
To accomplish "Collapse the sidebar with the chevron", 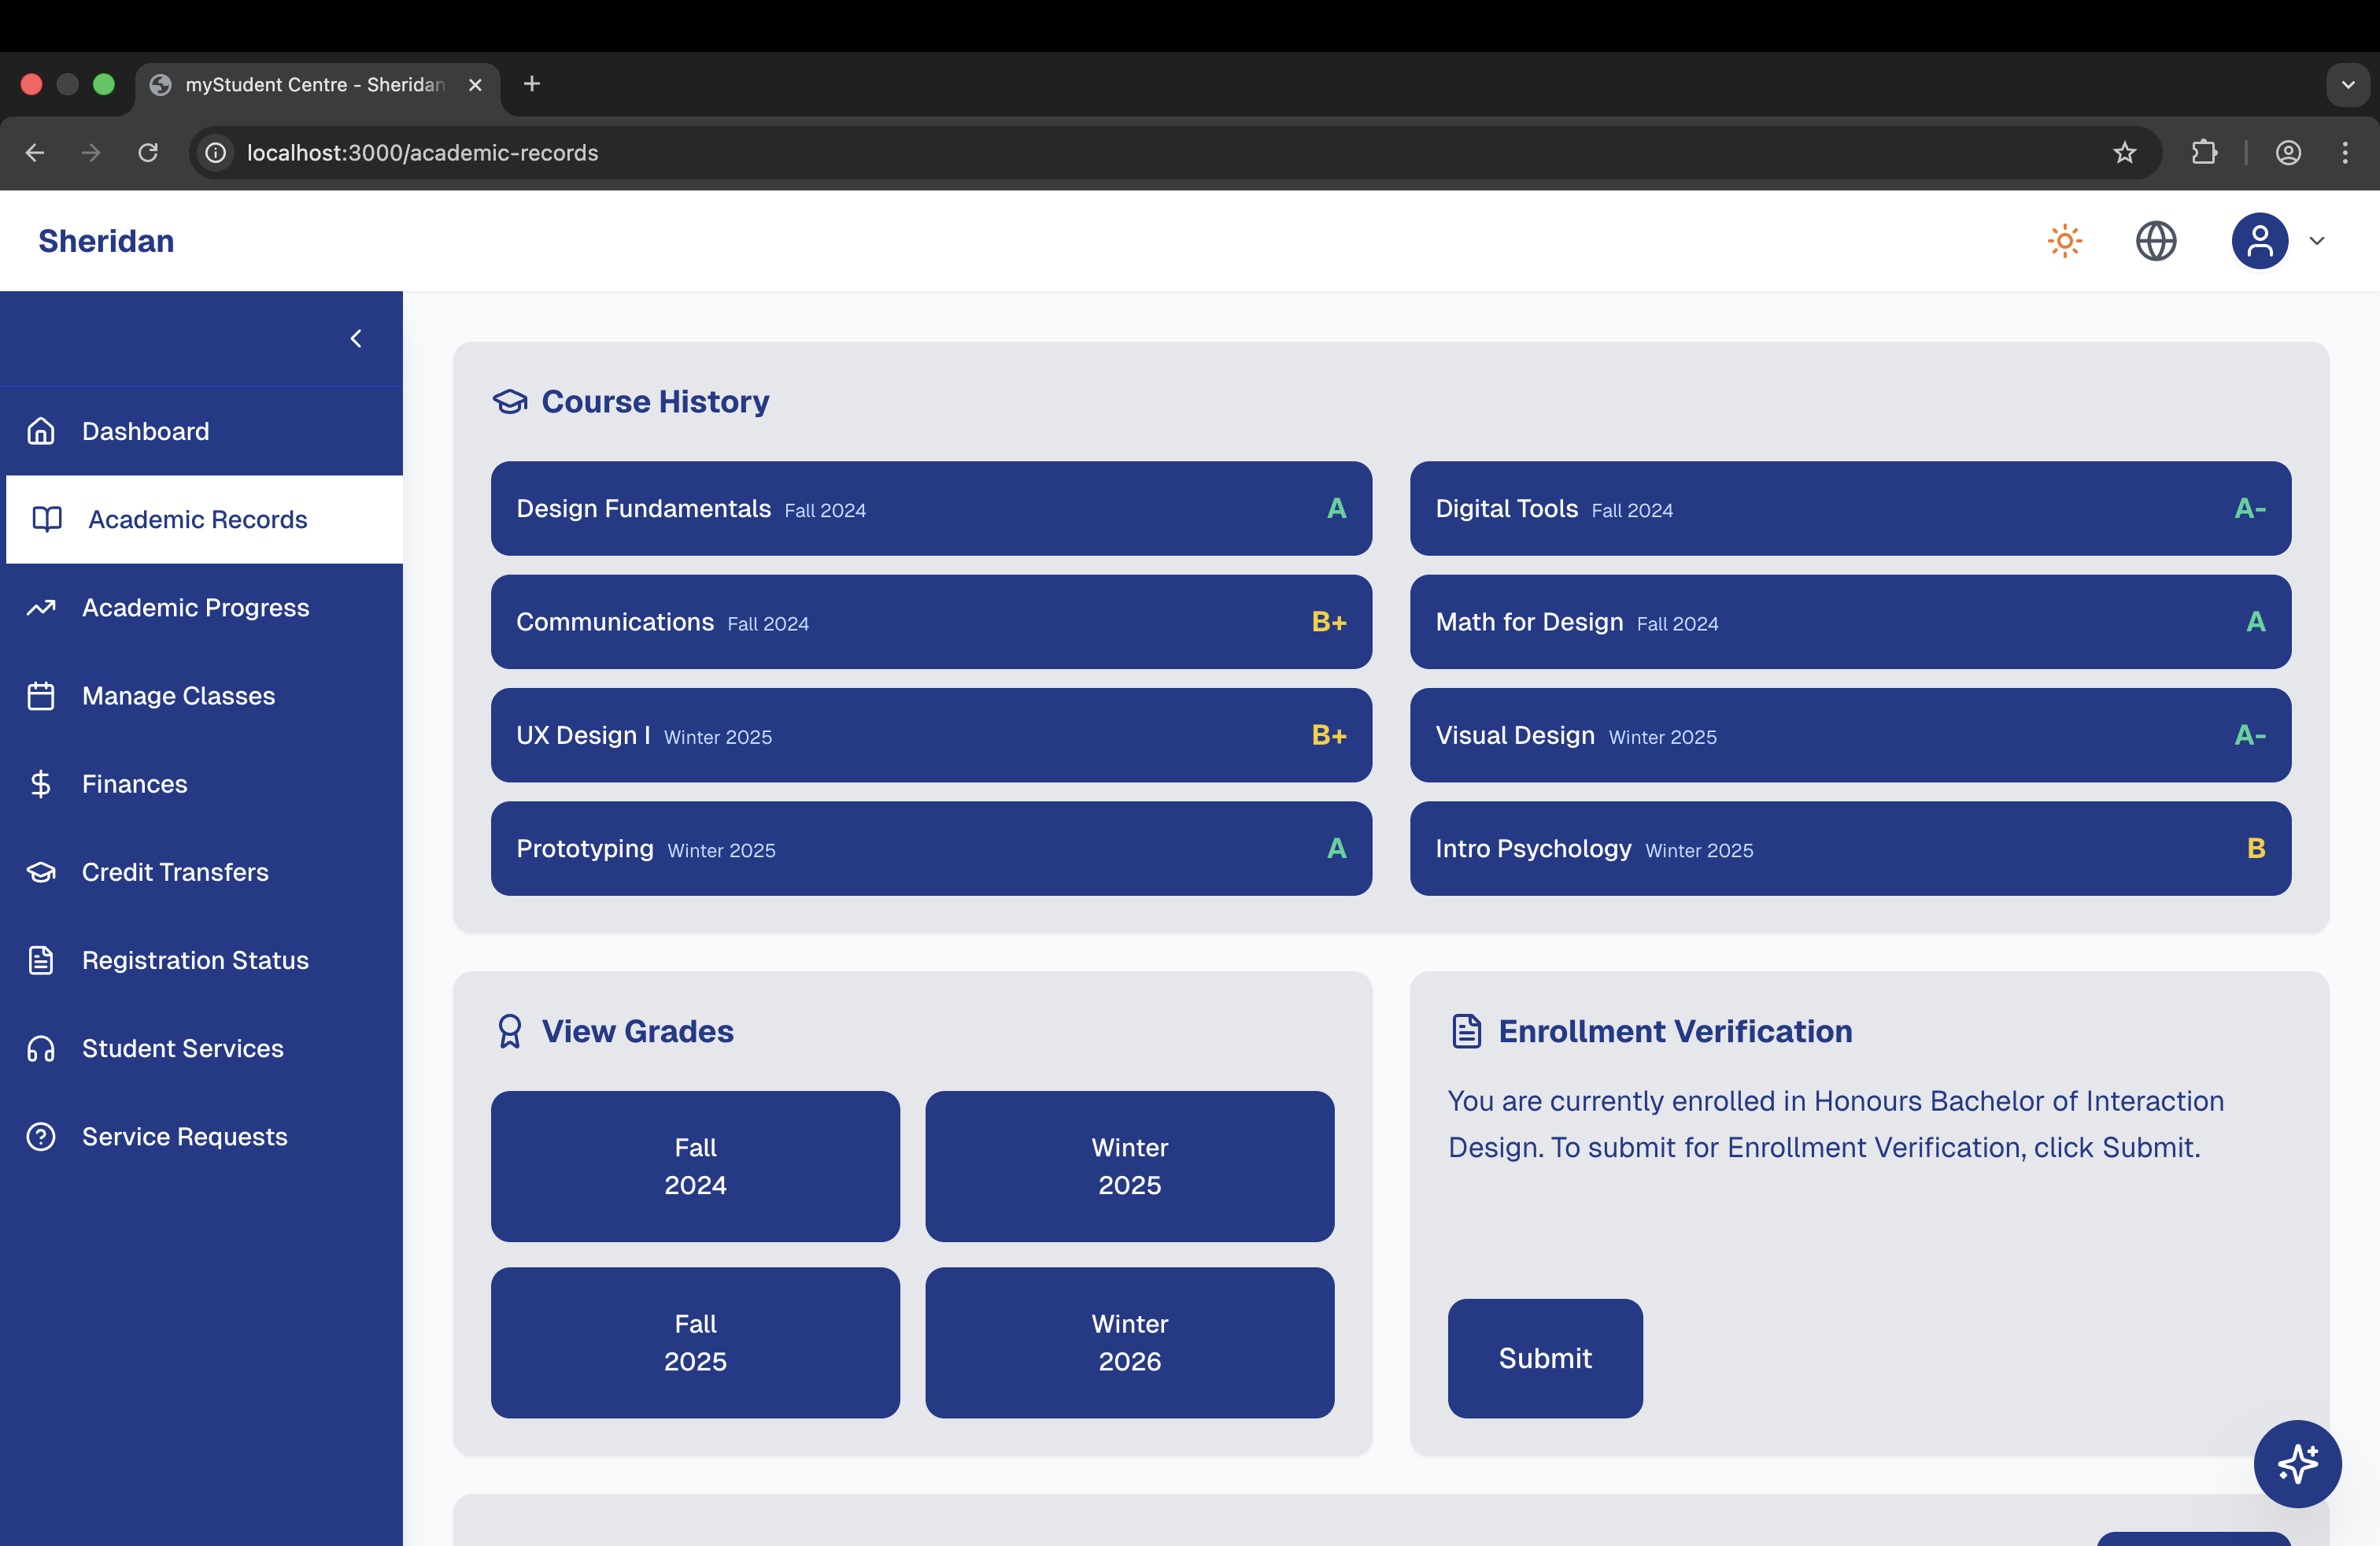I will (356, 339).
